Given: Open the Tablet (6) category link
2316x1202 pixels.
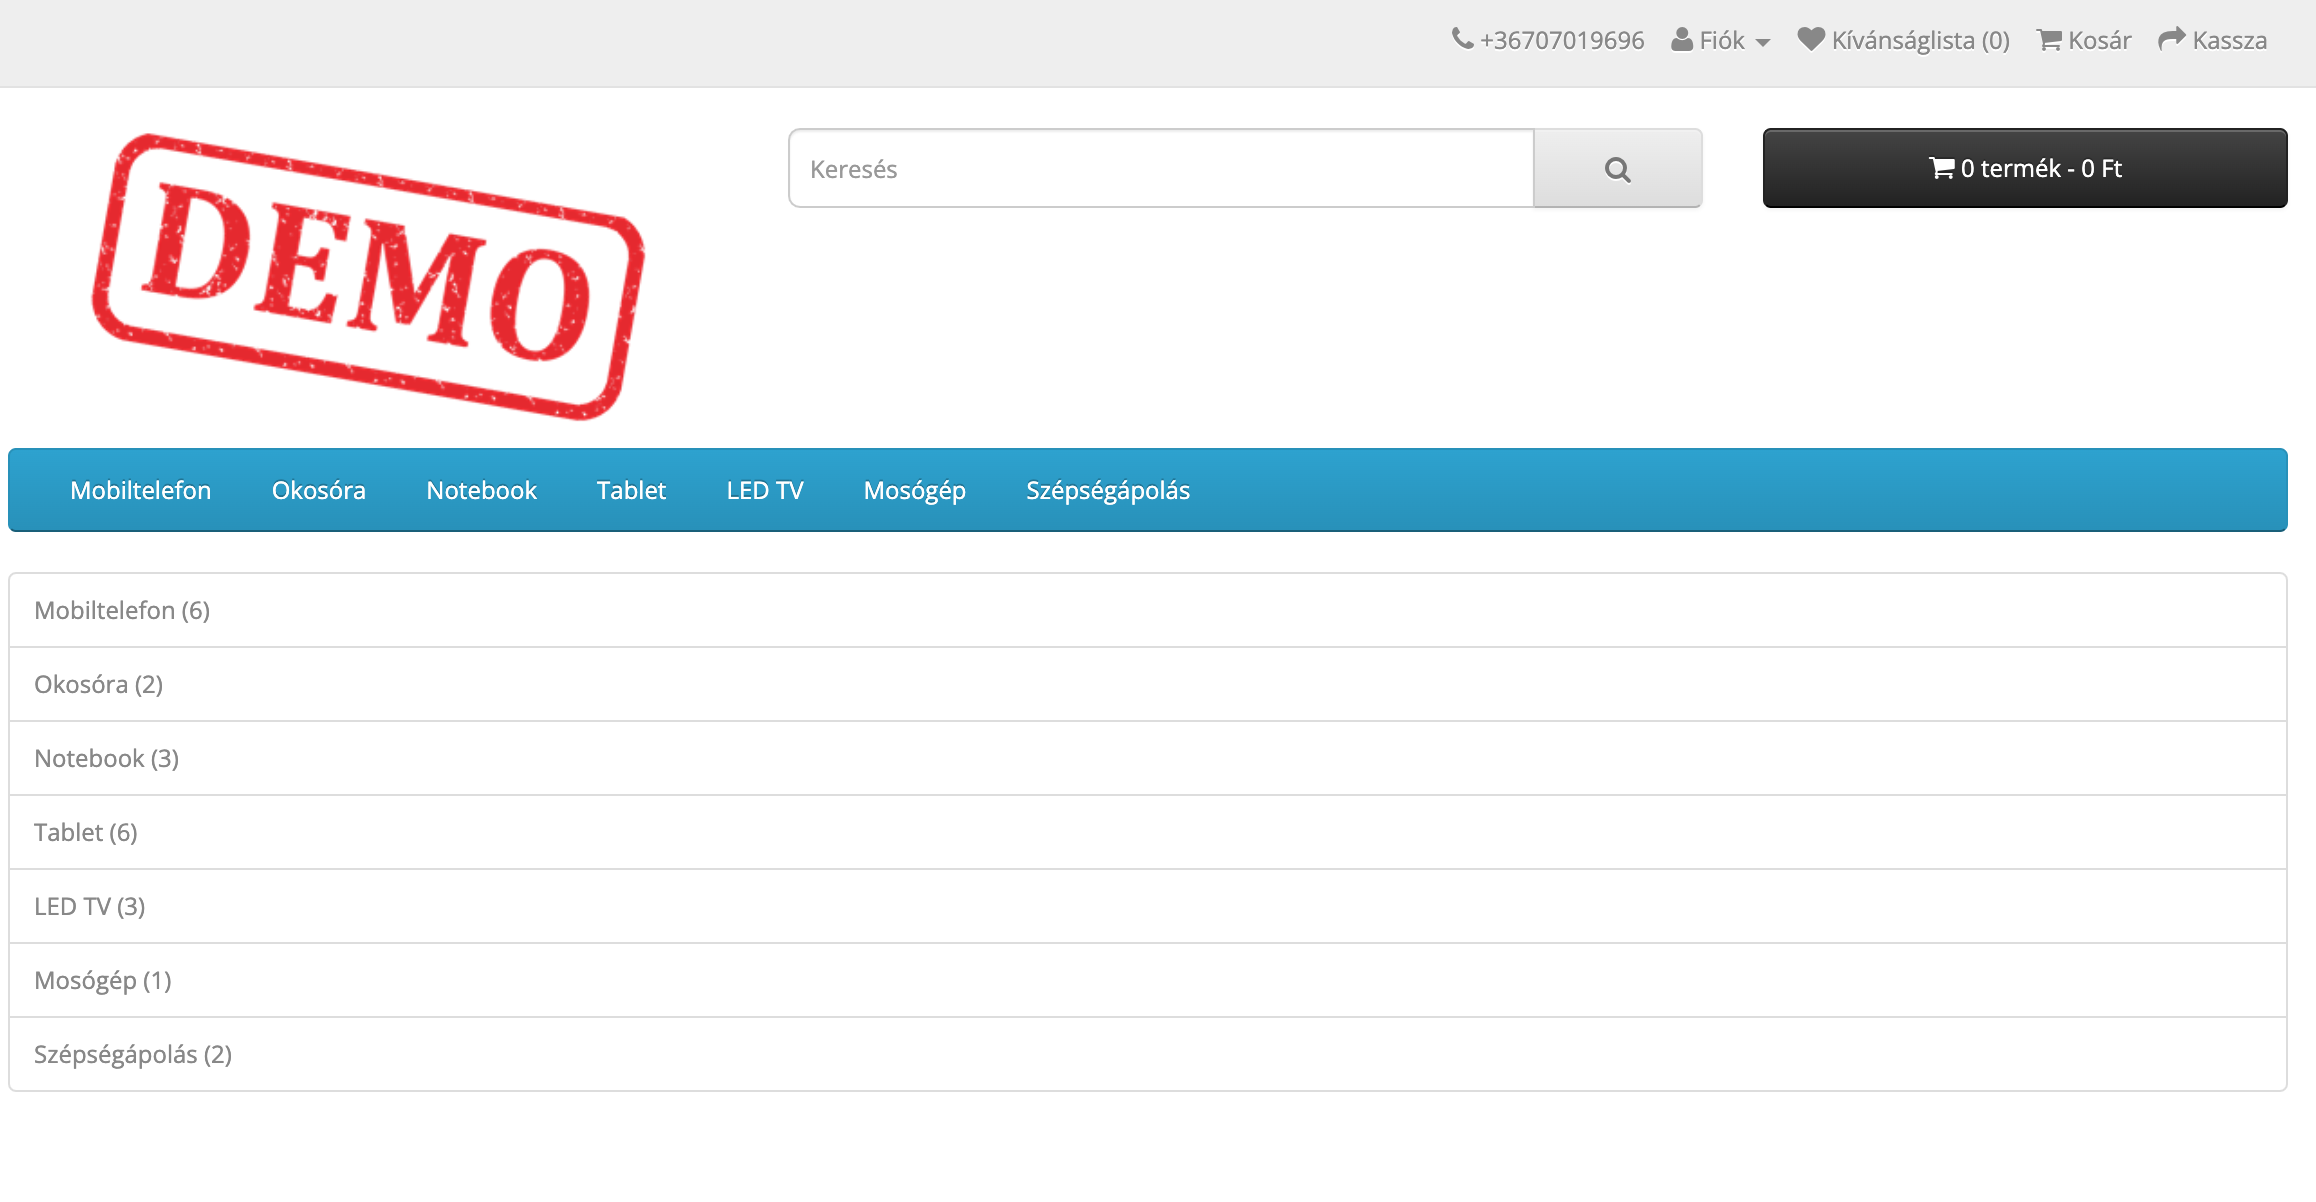Looking at the screenshot, I should click(x=86, y=832).
